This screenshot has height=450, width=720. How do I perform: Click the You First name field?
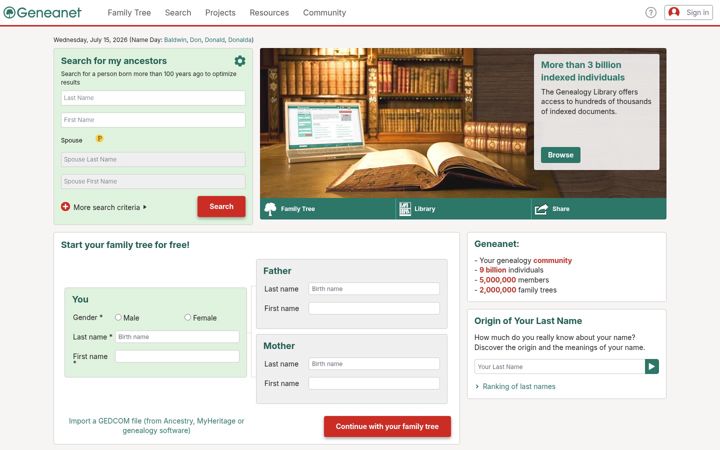point(177,356)
